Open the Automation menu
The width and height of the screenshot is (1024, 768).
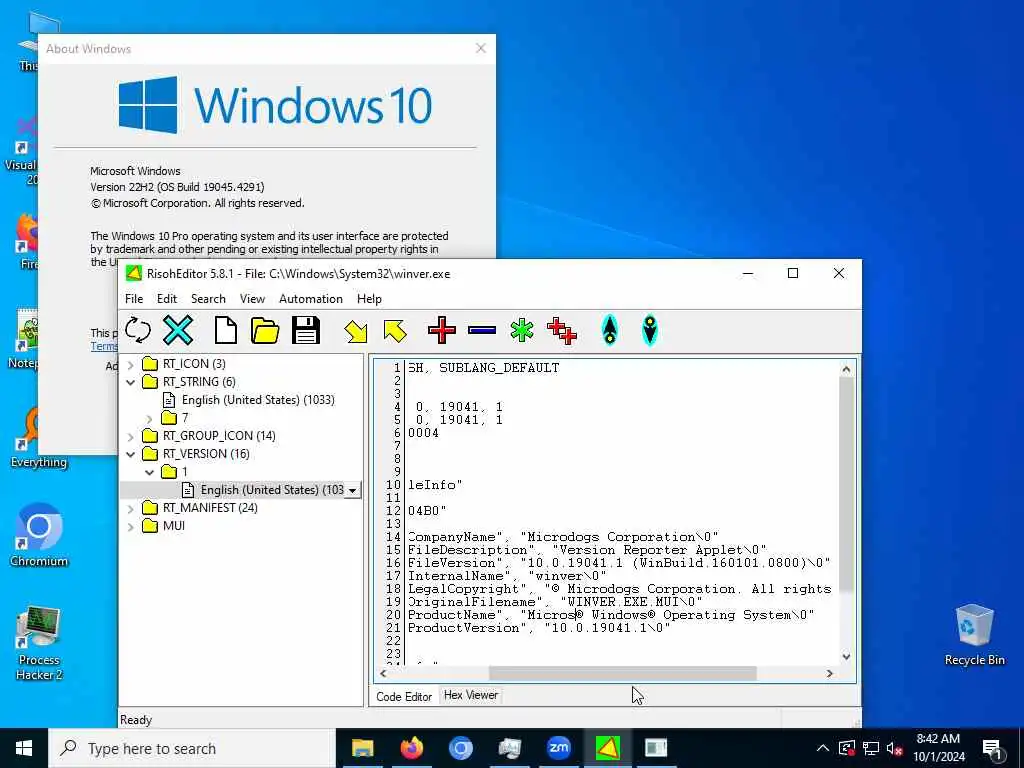pos(311,298)
